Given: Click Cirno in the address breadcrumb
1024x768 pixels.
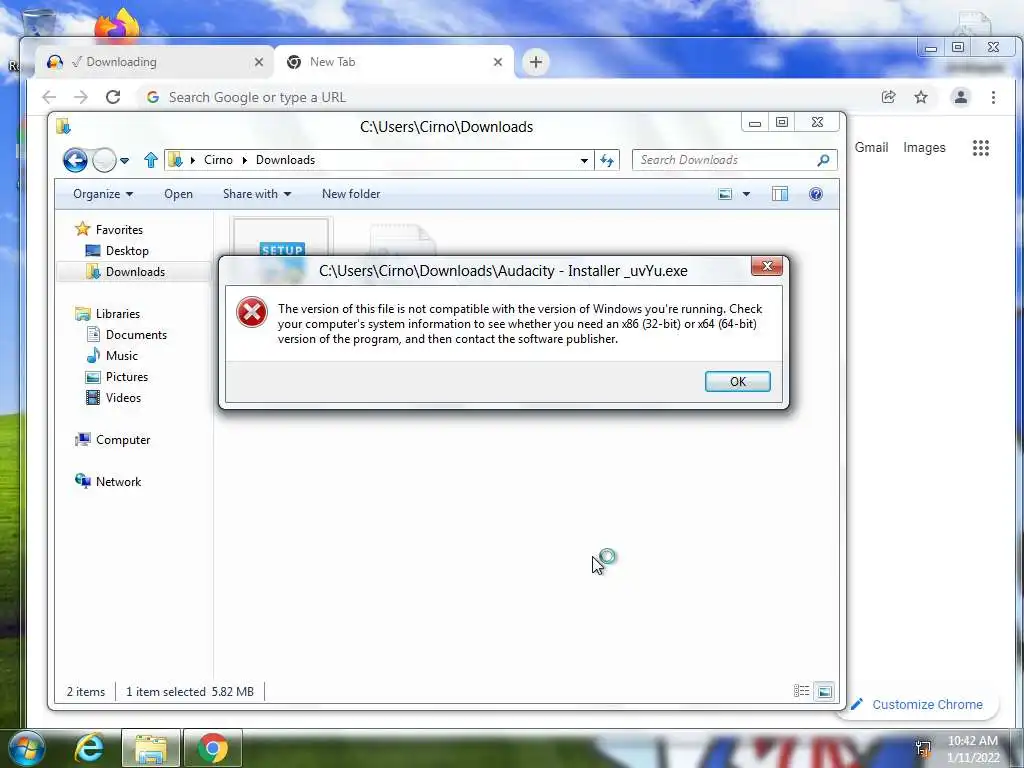Looking at the screenshot, I should click(x=218, y=160).
